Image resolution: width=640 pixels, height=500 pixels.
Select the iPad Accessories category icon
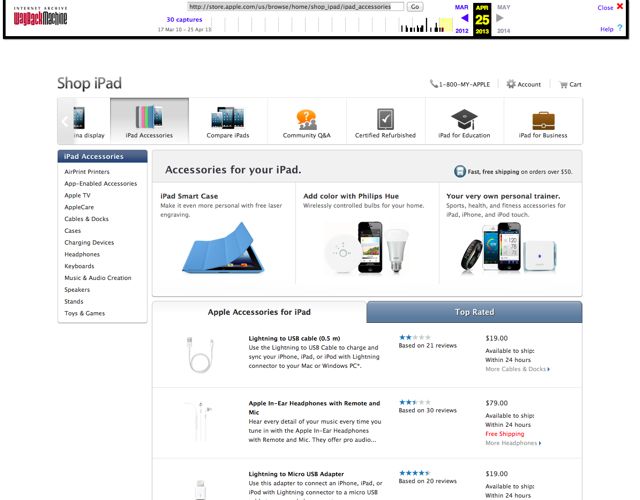pyautogui.click(x=149, y=117)
